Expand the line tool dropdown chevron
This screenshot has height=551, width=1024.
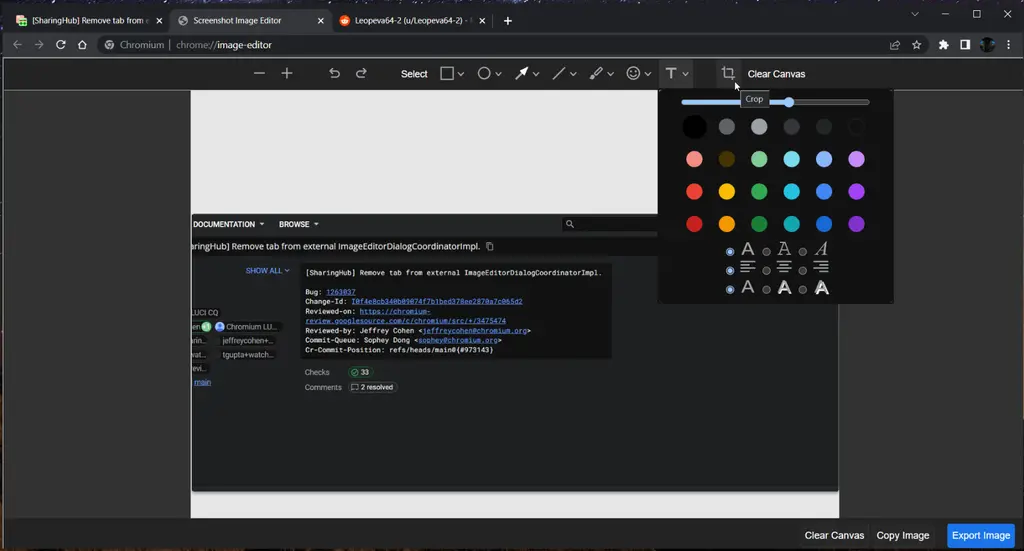(x=574, y=74)
